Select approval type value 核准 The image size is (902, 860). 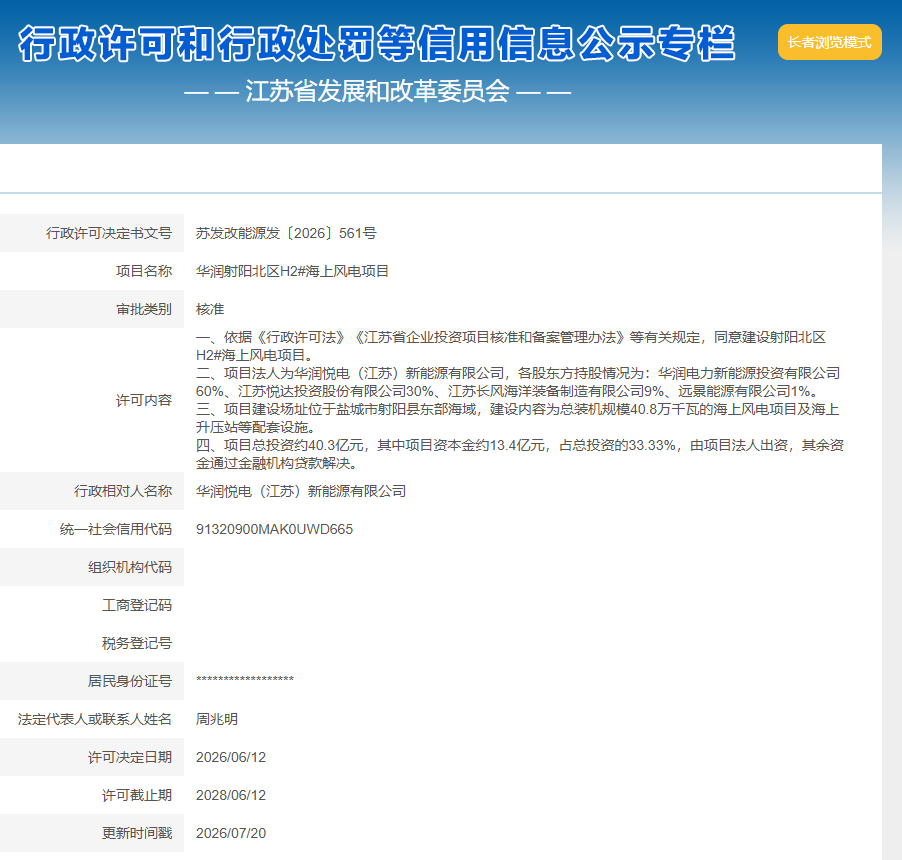pos(210,309)
